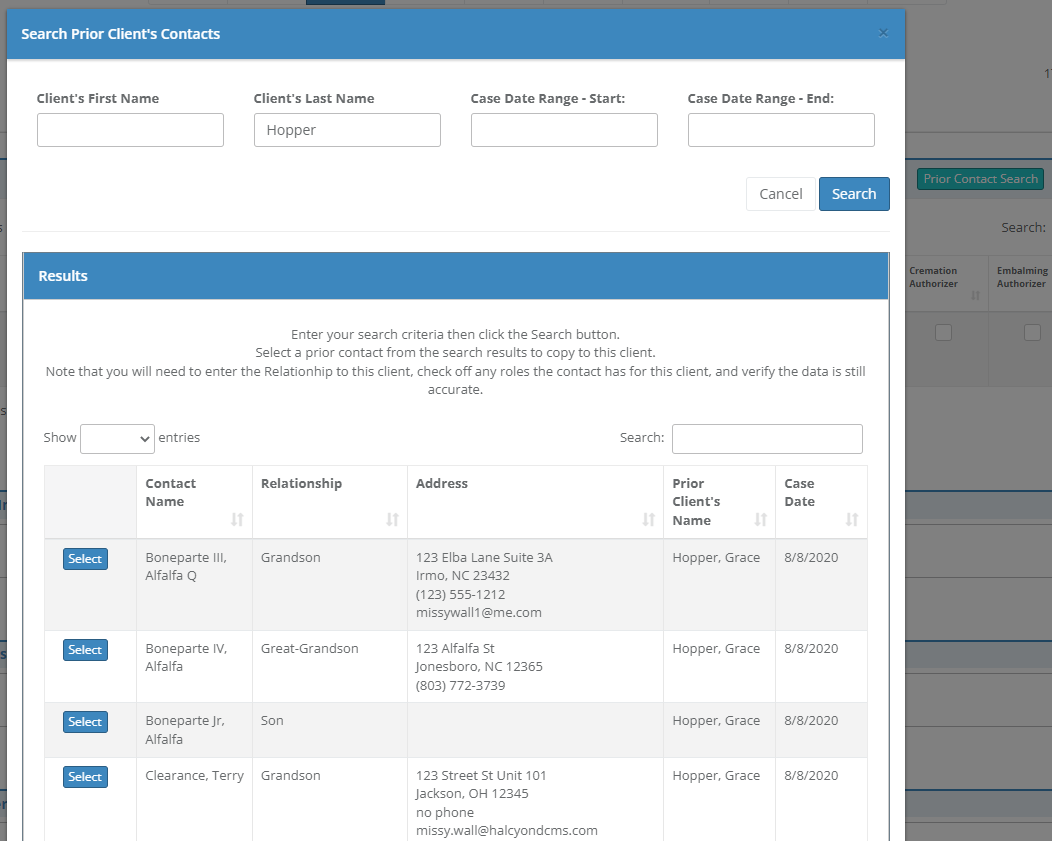
Task: Click the results table Search filter box
Action: pyautogui.click(x=767, y=438)
